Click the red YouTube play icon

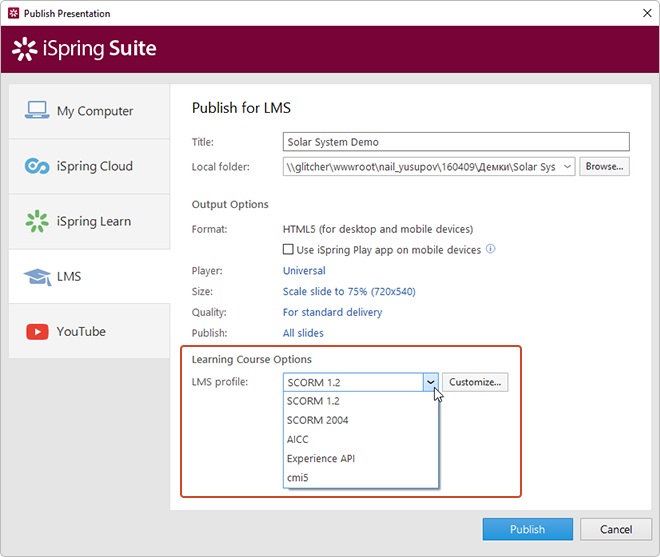tap(37, 332)
